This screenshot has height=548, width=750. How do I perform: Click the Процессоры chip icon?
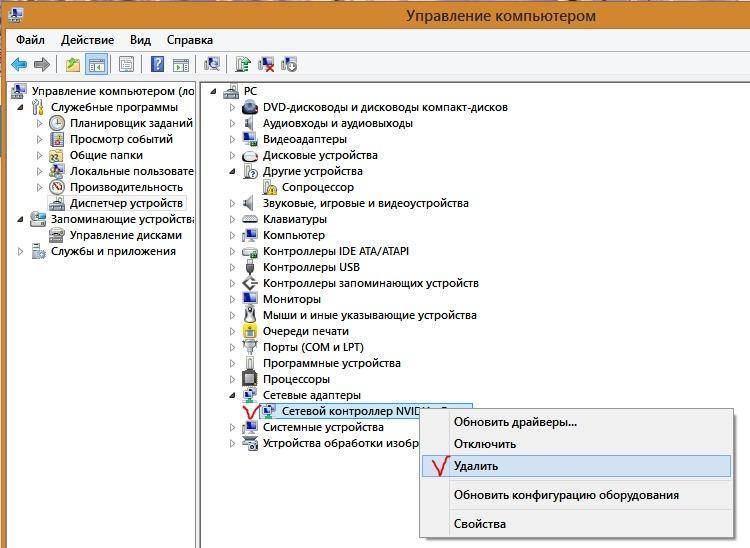coord(250,379)
